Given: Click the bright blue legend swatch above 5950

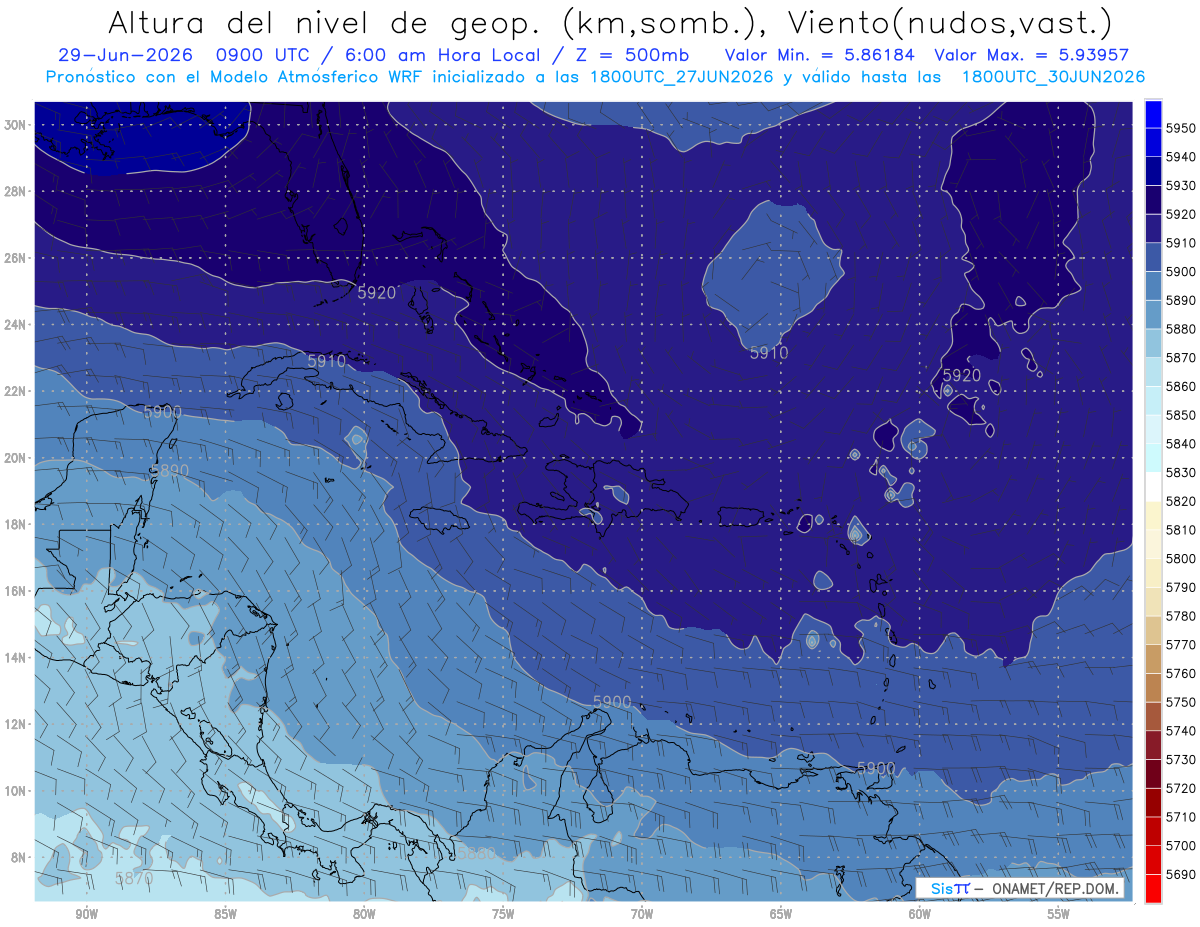Looking at the screenshot, I should point(1153,113).
